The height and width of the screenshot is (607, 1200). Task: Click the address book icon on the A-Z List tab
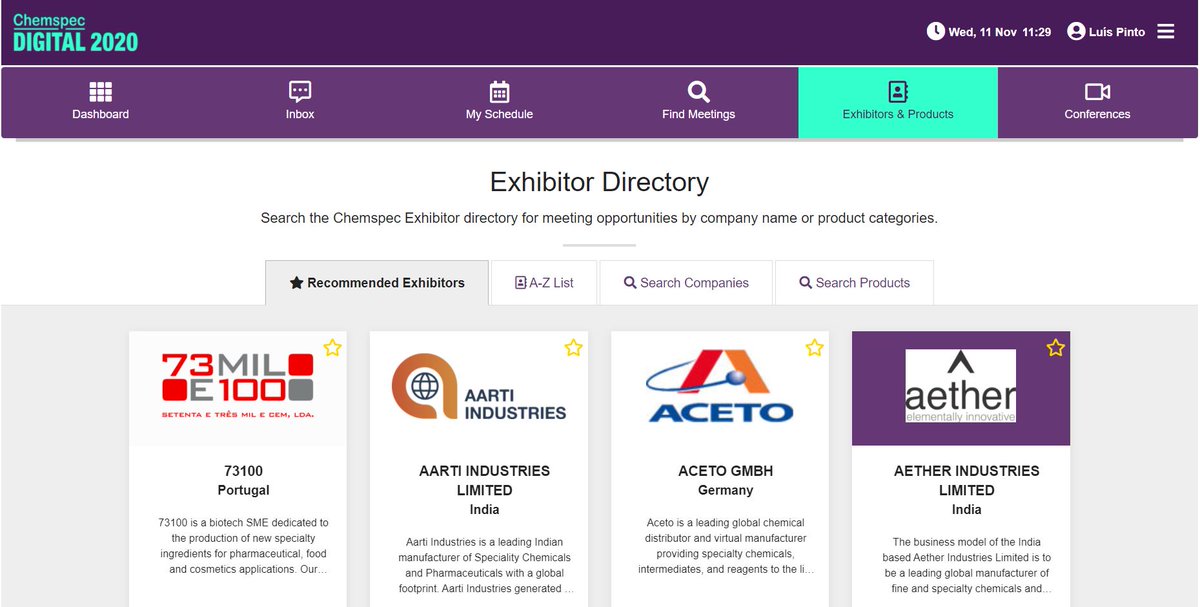[520, 283]
